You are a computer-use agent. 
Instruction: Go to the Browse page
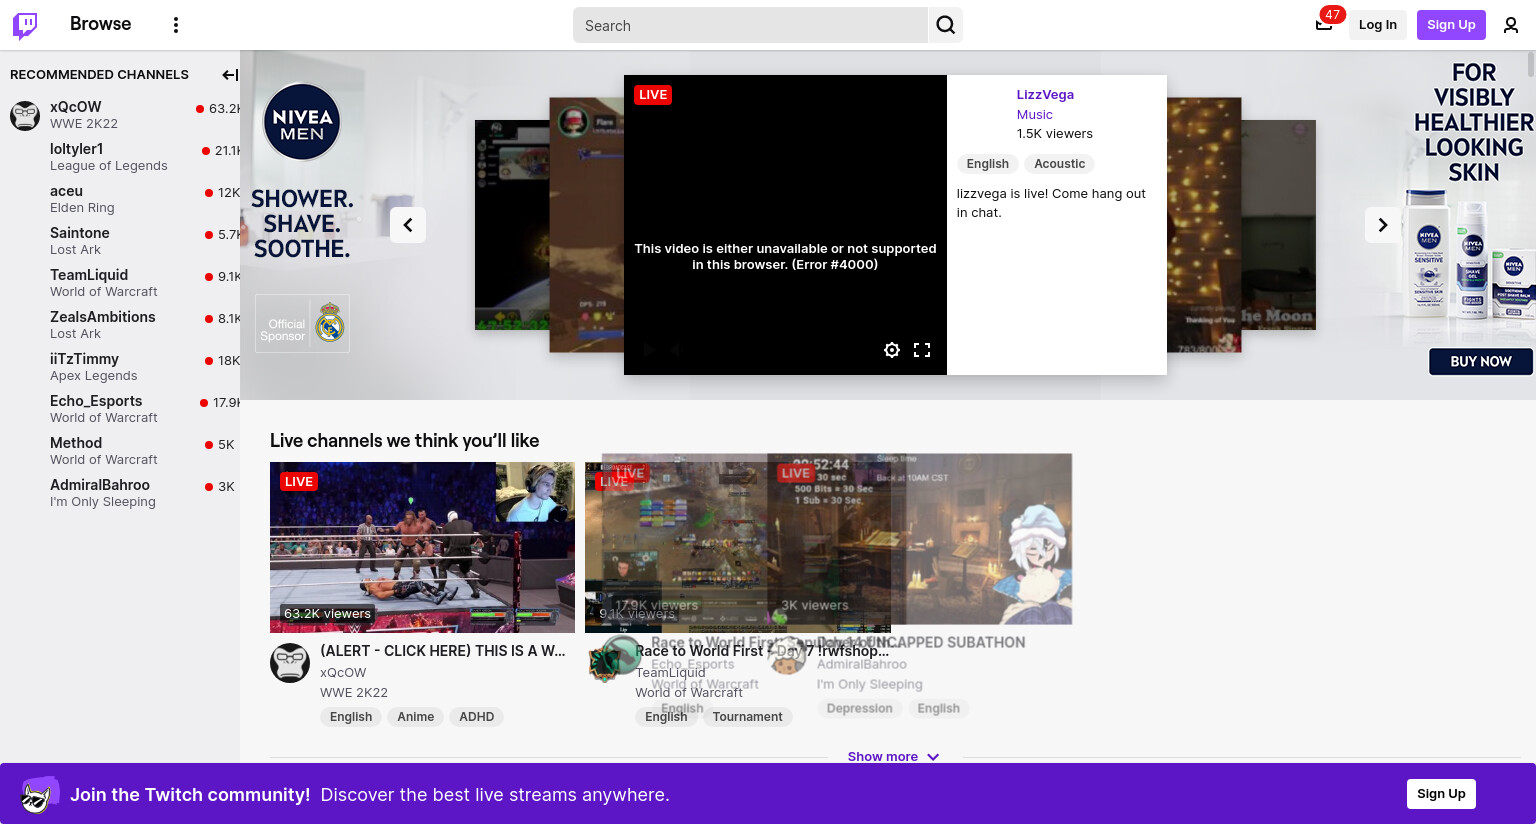pos(100,24)
